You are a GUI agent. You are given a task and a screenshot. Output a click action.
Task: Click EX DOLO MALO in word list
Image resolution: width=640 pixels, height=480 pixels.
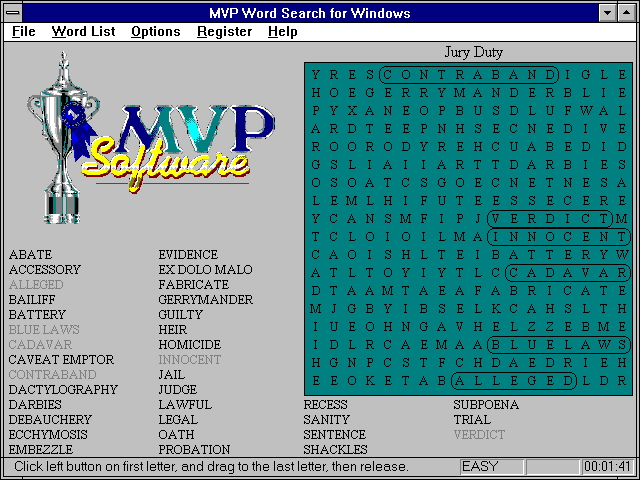(205, 270)
